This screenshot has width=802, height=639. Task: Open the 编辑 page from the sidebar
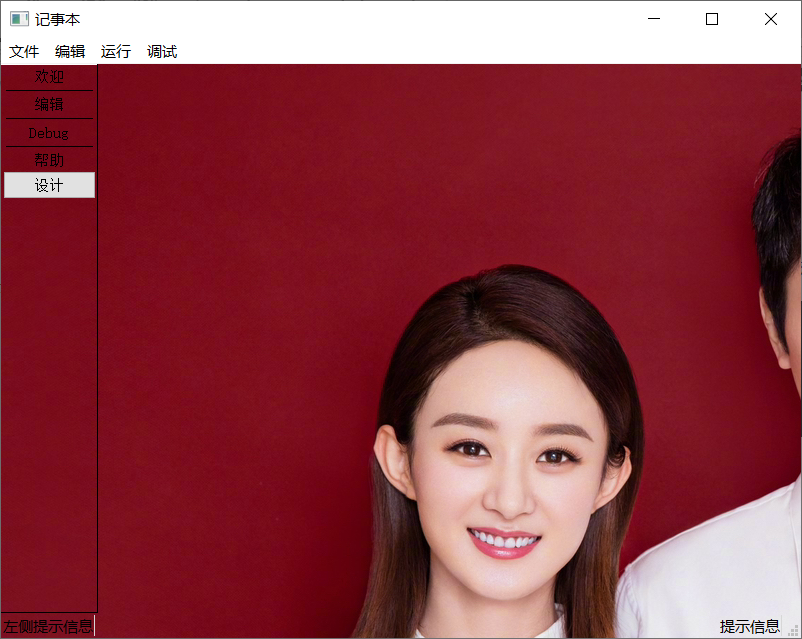[x=48, y=105]
